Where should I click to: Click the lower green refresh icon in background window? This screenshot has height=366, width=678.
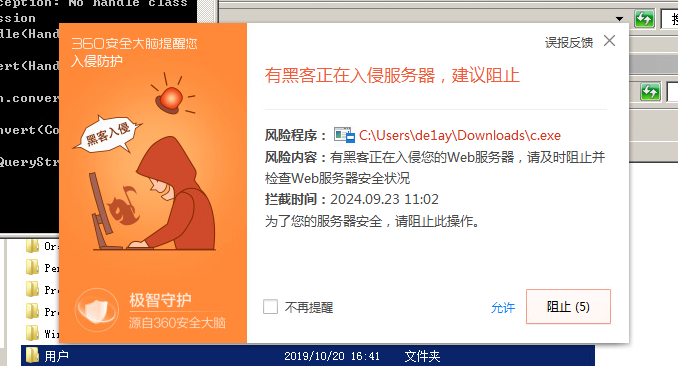click(650, 92)
